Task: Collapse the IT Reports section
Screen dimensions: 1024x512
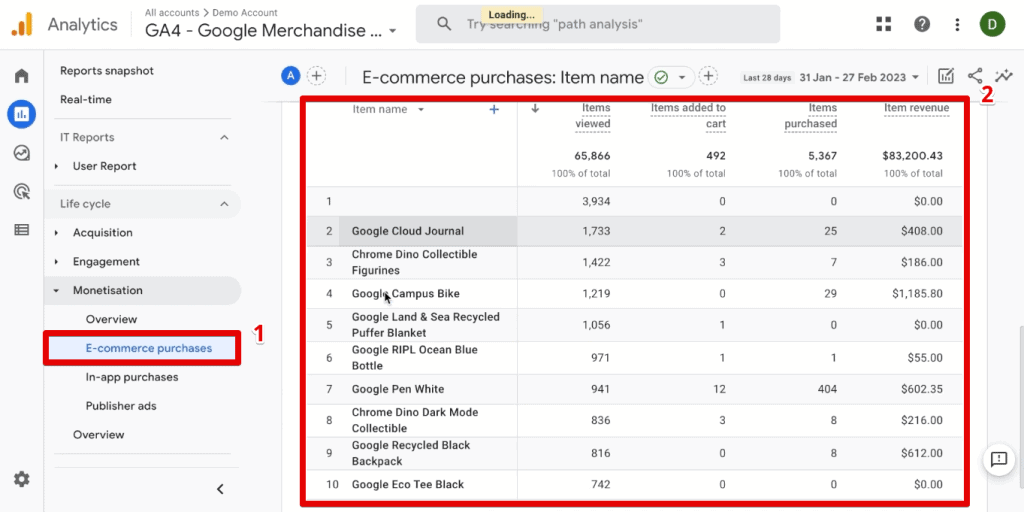Action: click(224, 137)
